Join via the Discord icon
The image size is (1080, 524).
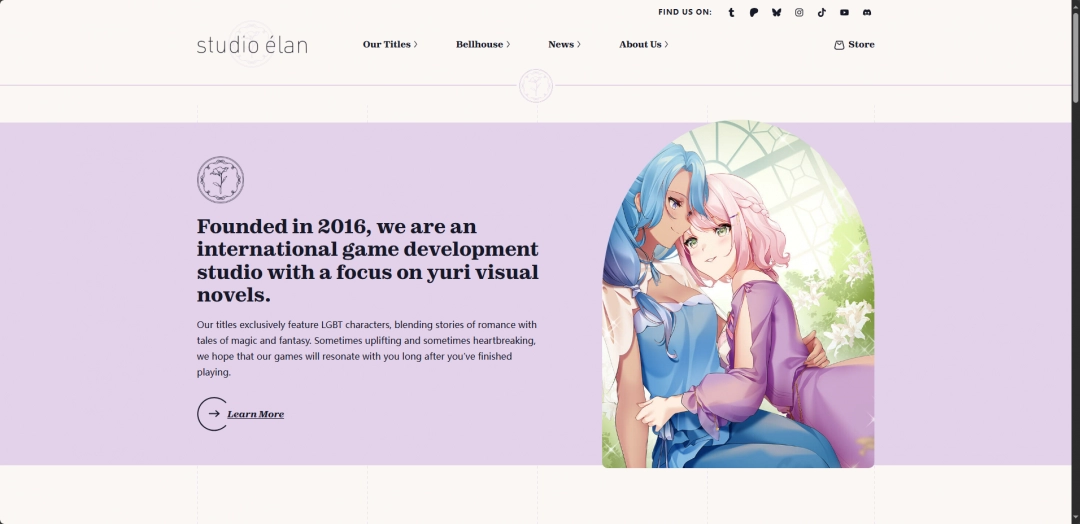[x=867, y=13]
